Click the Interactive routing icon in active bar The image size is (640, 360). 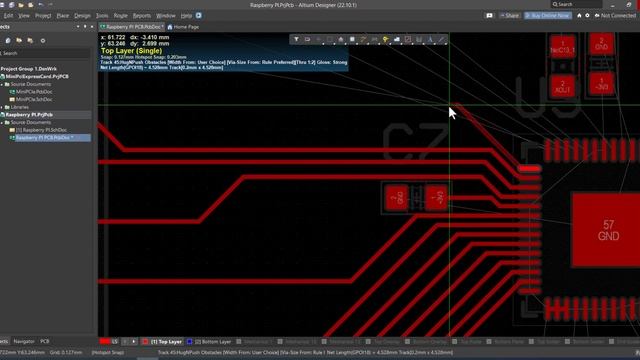pyautogui.click(x=363, y=39)
